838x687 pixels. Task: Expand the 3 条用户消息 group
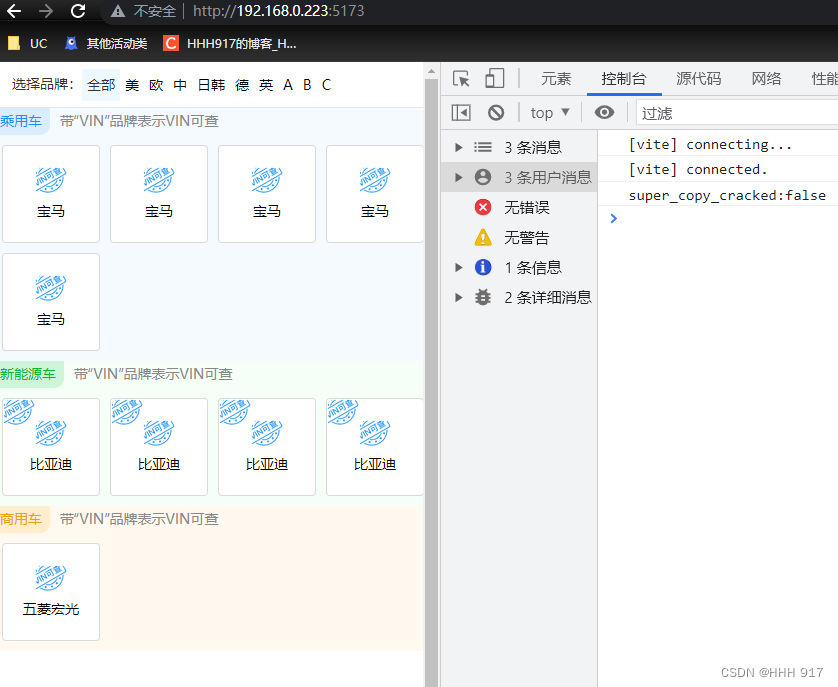(458, 177)
